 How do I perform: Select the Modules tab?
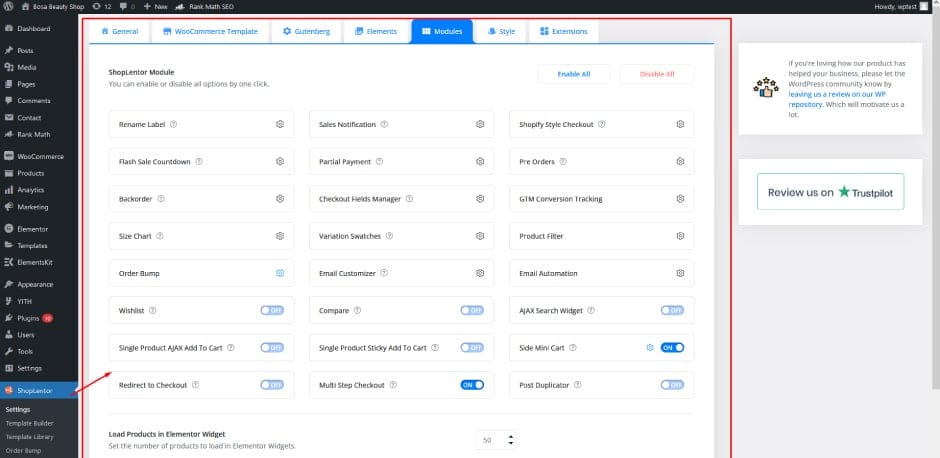[442, 31]
